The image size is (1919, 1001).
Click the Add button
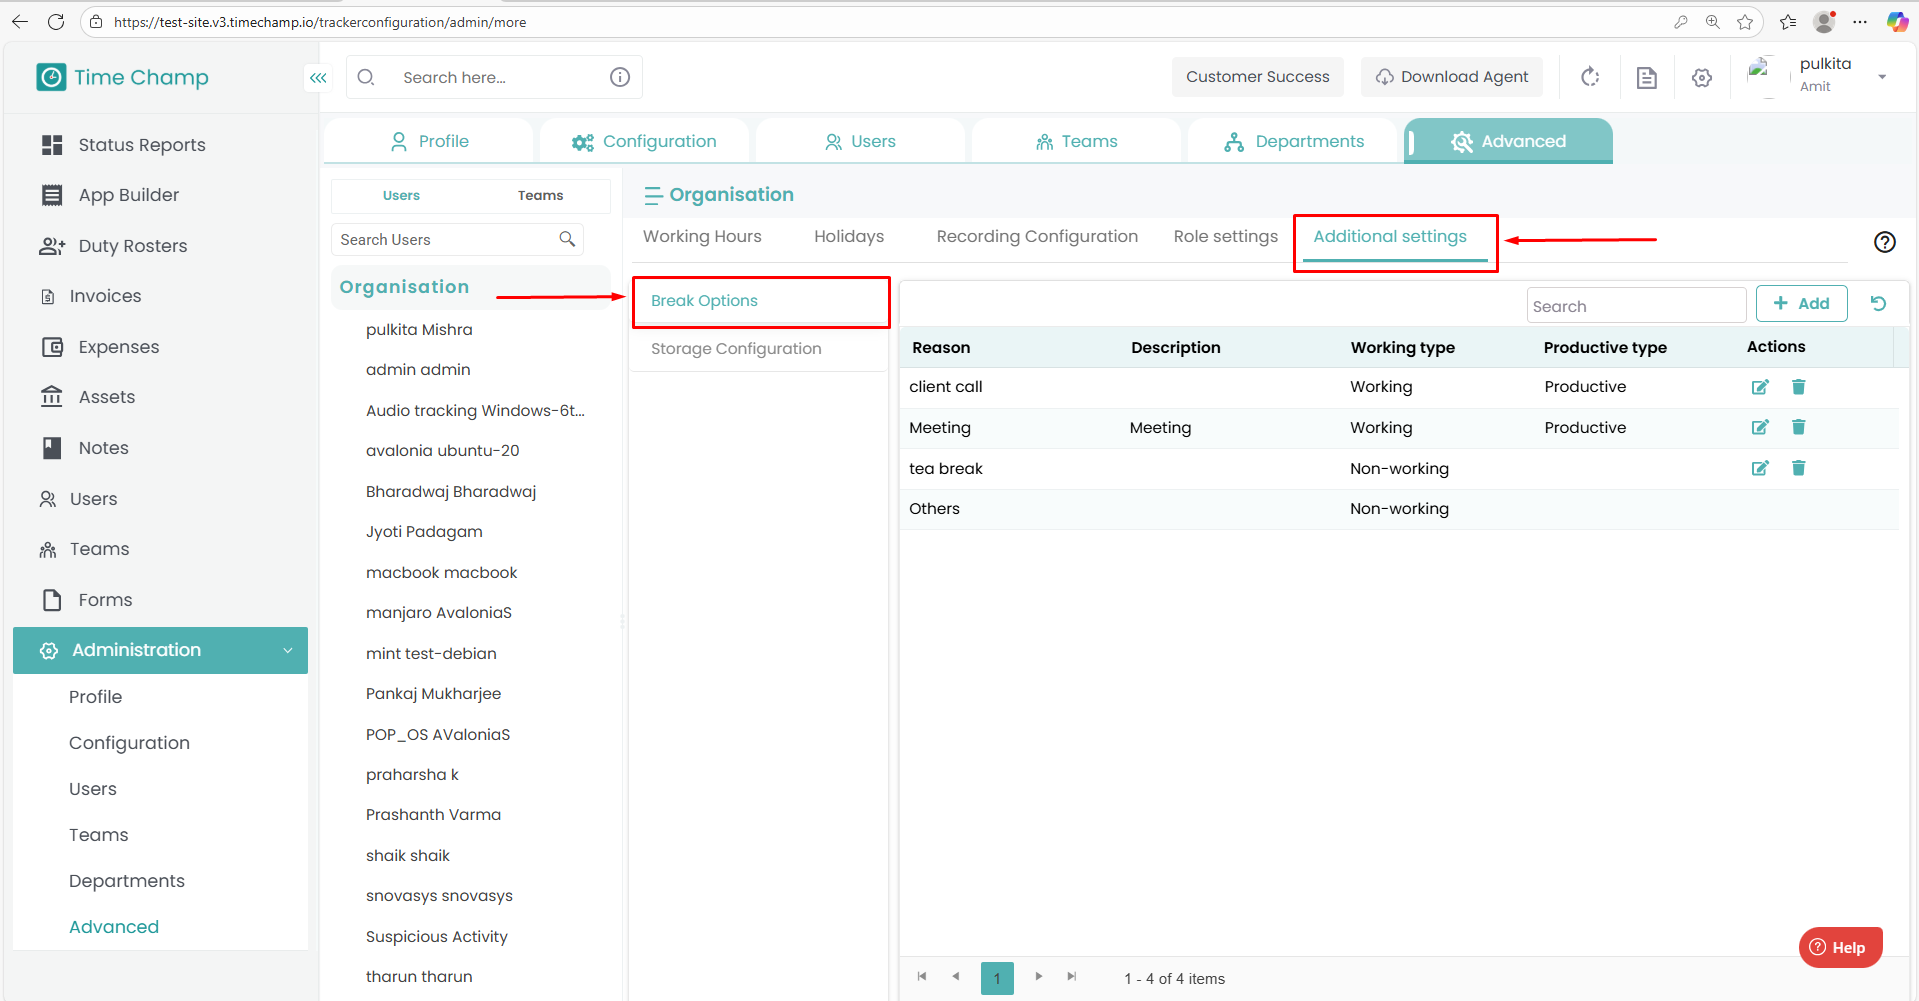pos(1800,304)
